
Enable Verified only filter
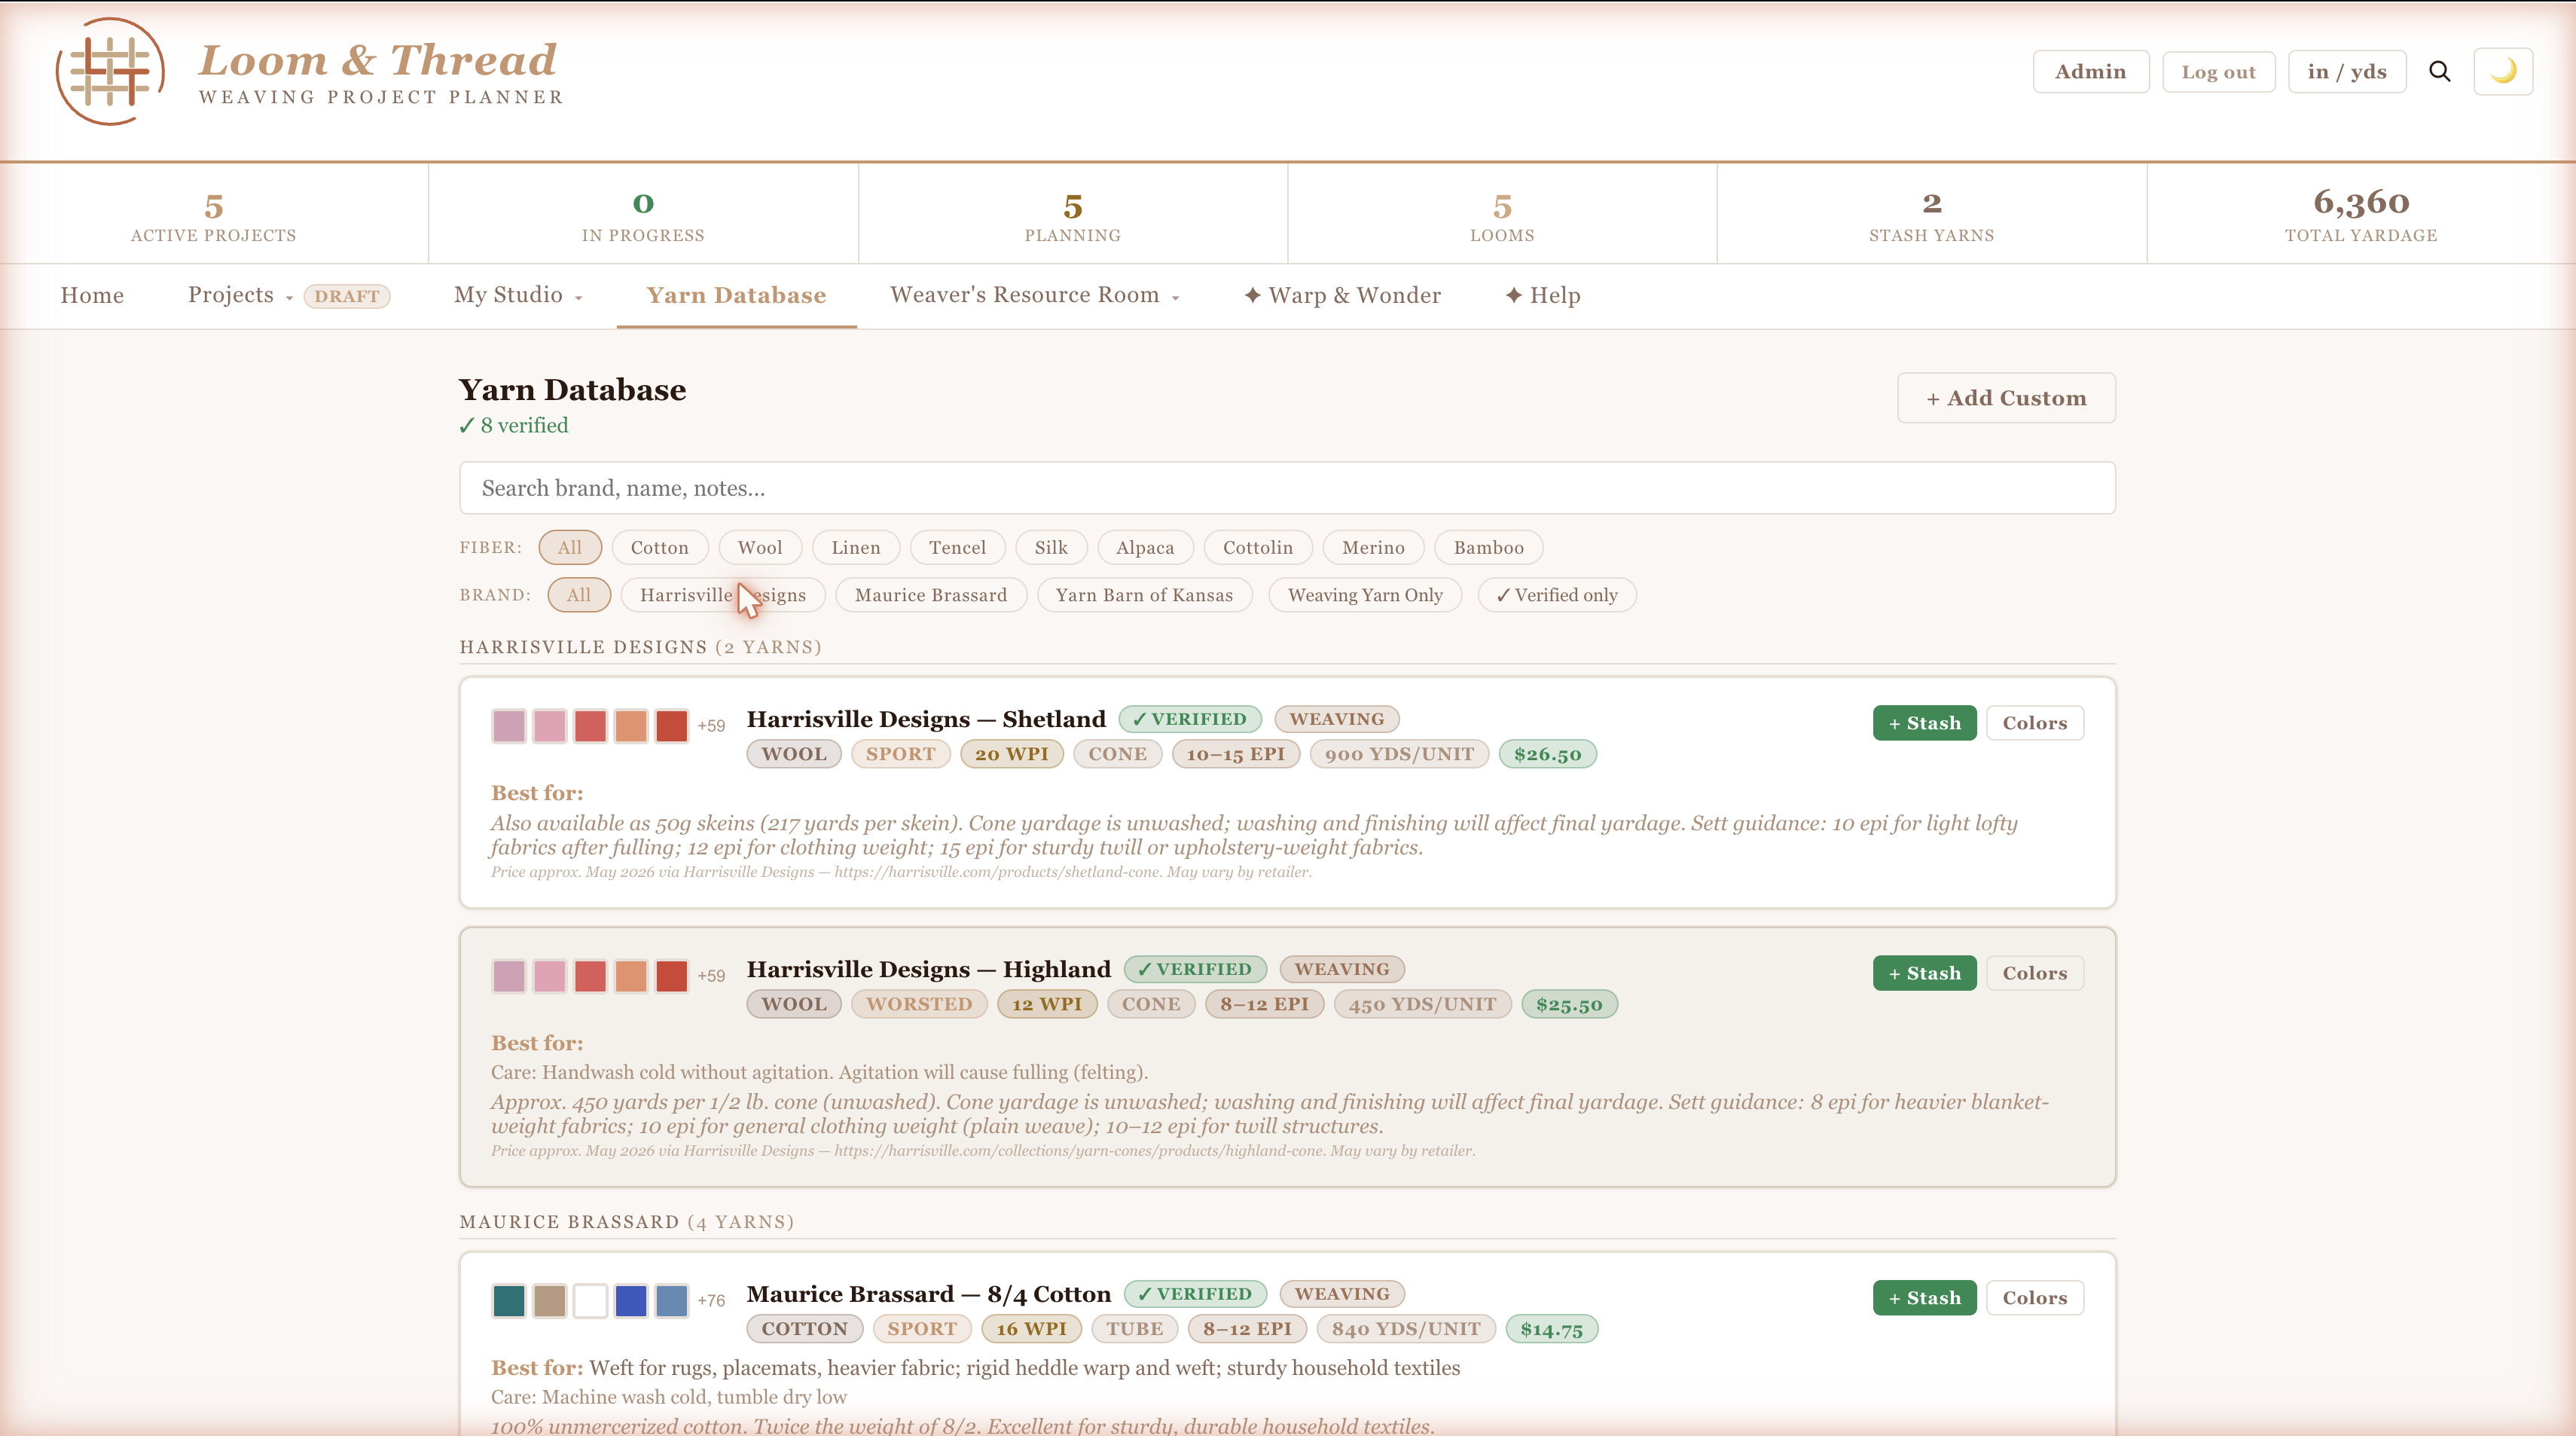coord(1556,595)
